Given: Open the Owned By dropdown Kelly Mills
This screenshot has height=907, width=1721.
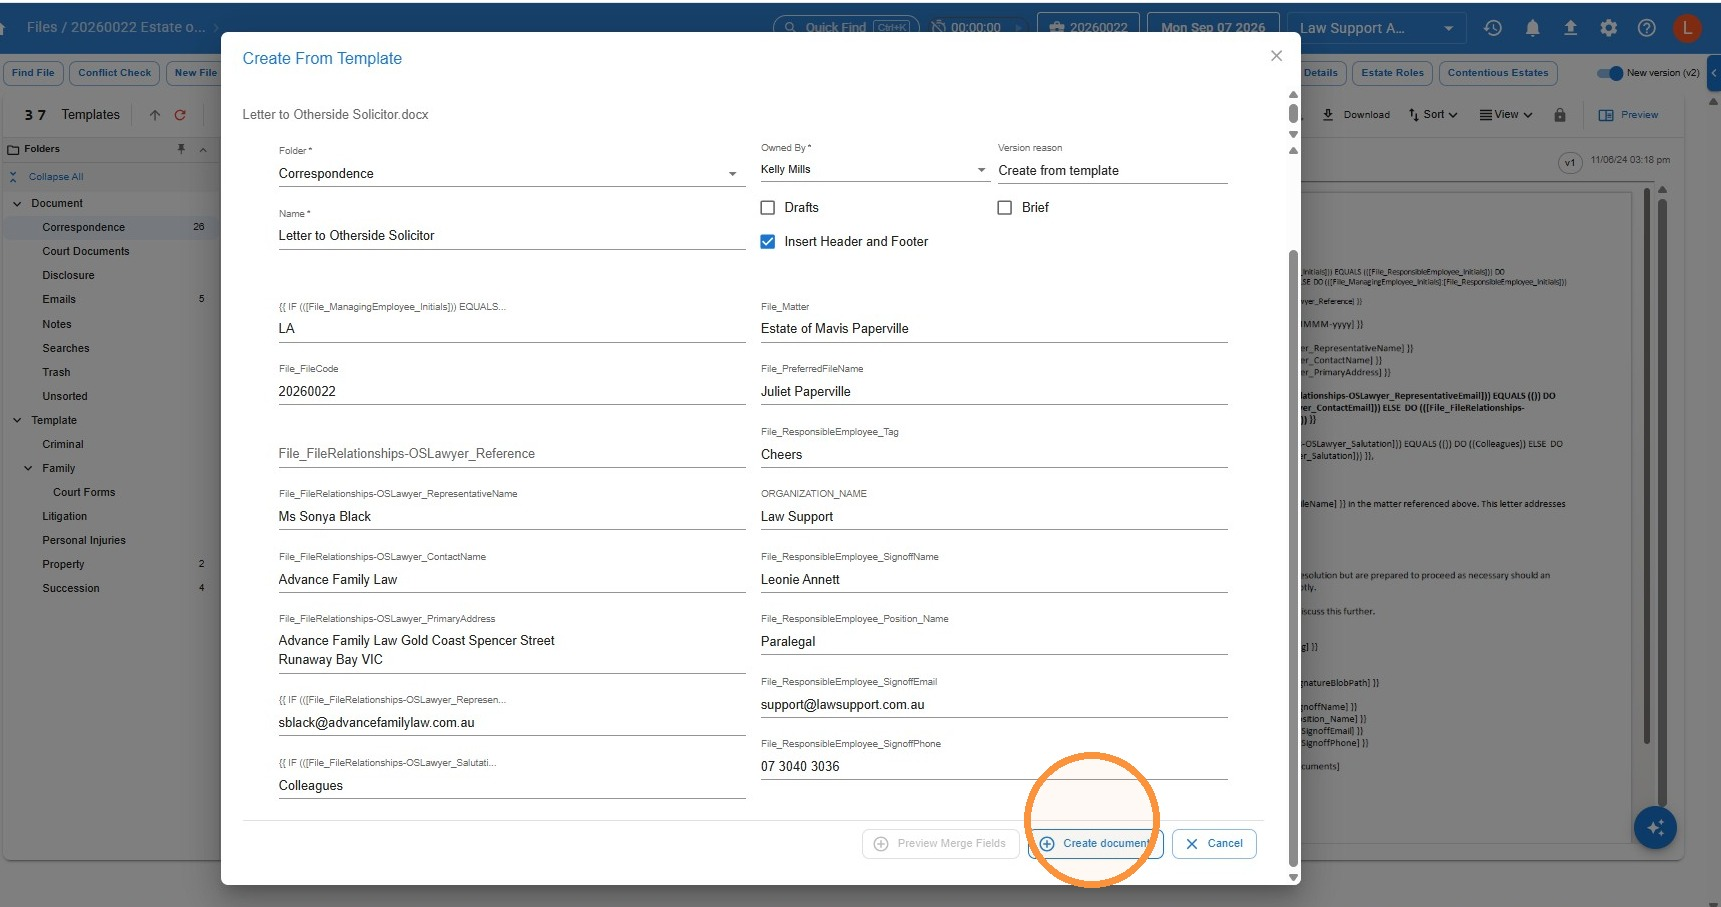Looking at the screenshot, I should (x=875, y=170).
